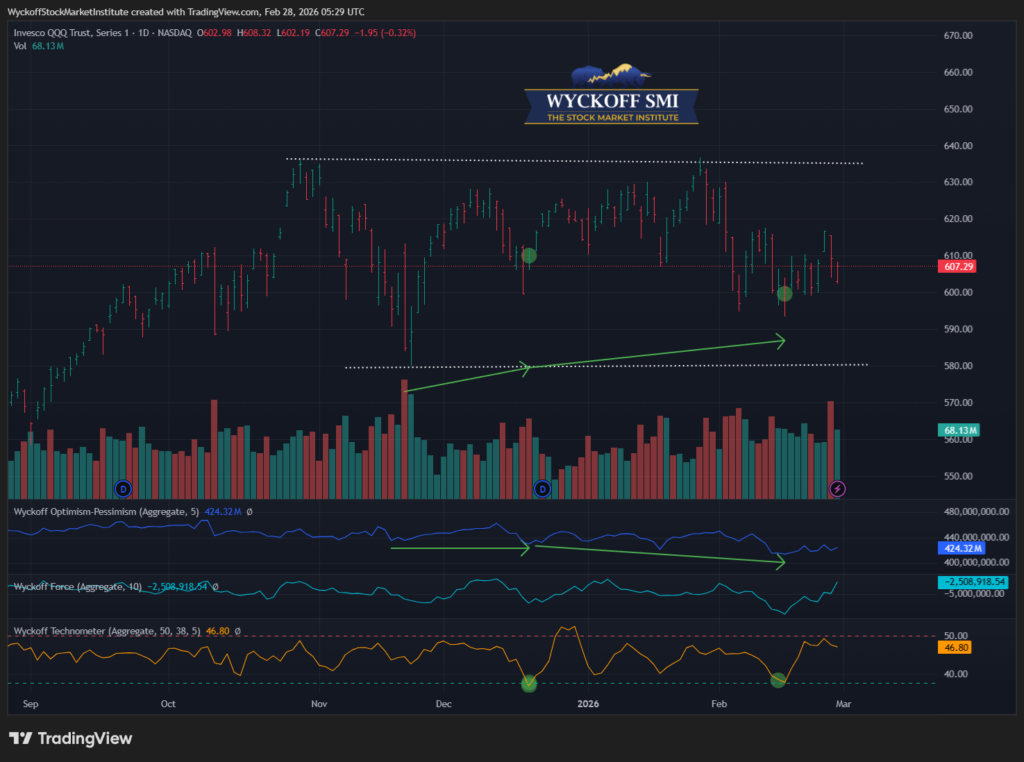Screen dimensions: 1024x762
Task: Click the orange 46.80 Technometer value tag
Action: [957, 647]
